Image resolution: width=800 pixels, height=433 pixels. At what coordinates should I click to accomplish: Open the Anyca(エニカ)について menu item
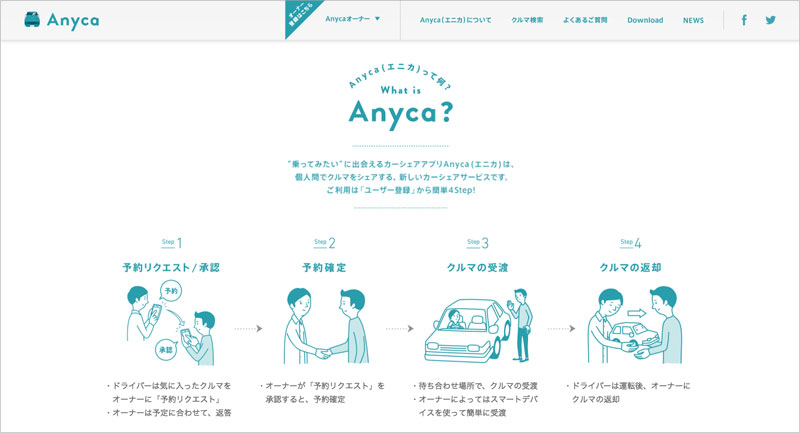[x=456, y=20]
